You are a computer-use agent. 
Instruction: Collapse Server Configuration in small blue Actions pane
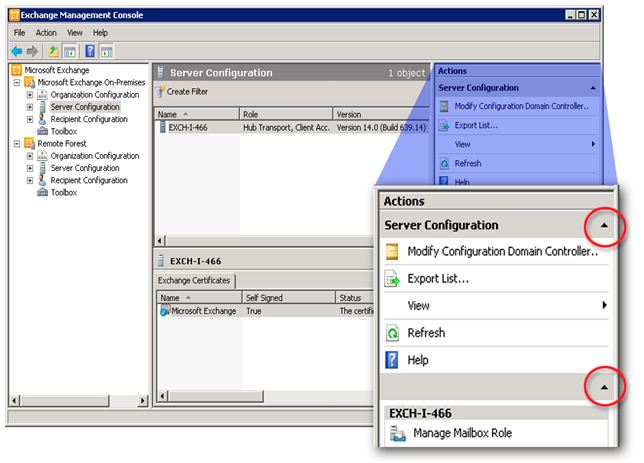pyautogui.click(x=593, y=88)
